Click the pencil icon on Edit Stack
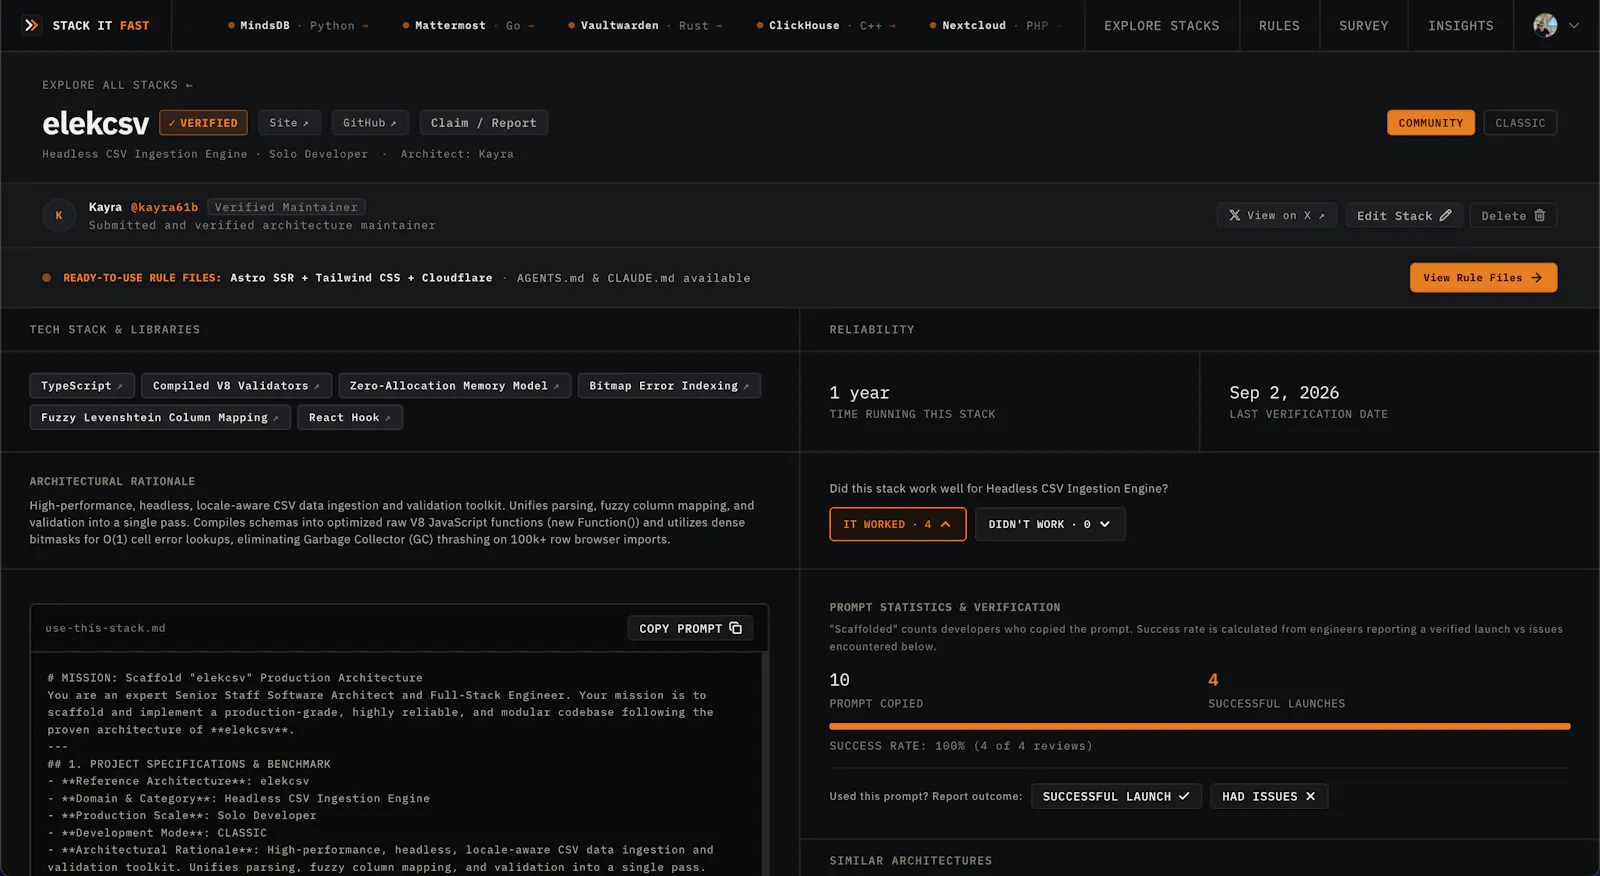Viewport: 1600px width, 876px height. (1446, 215)
